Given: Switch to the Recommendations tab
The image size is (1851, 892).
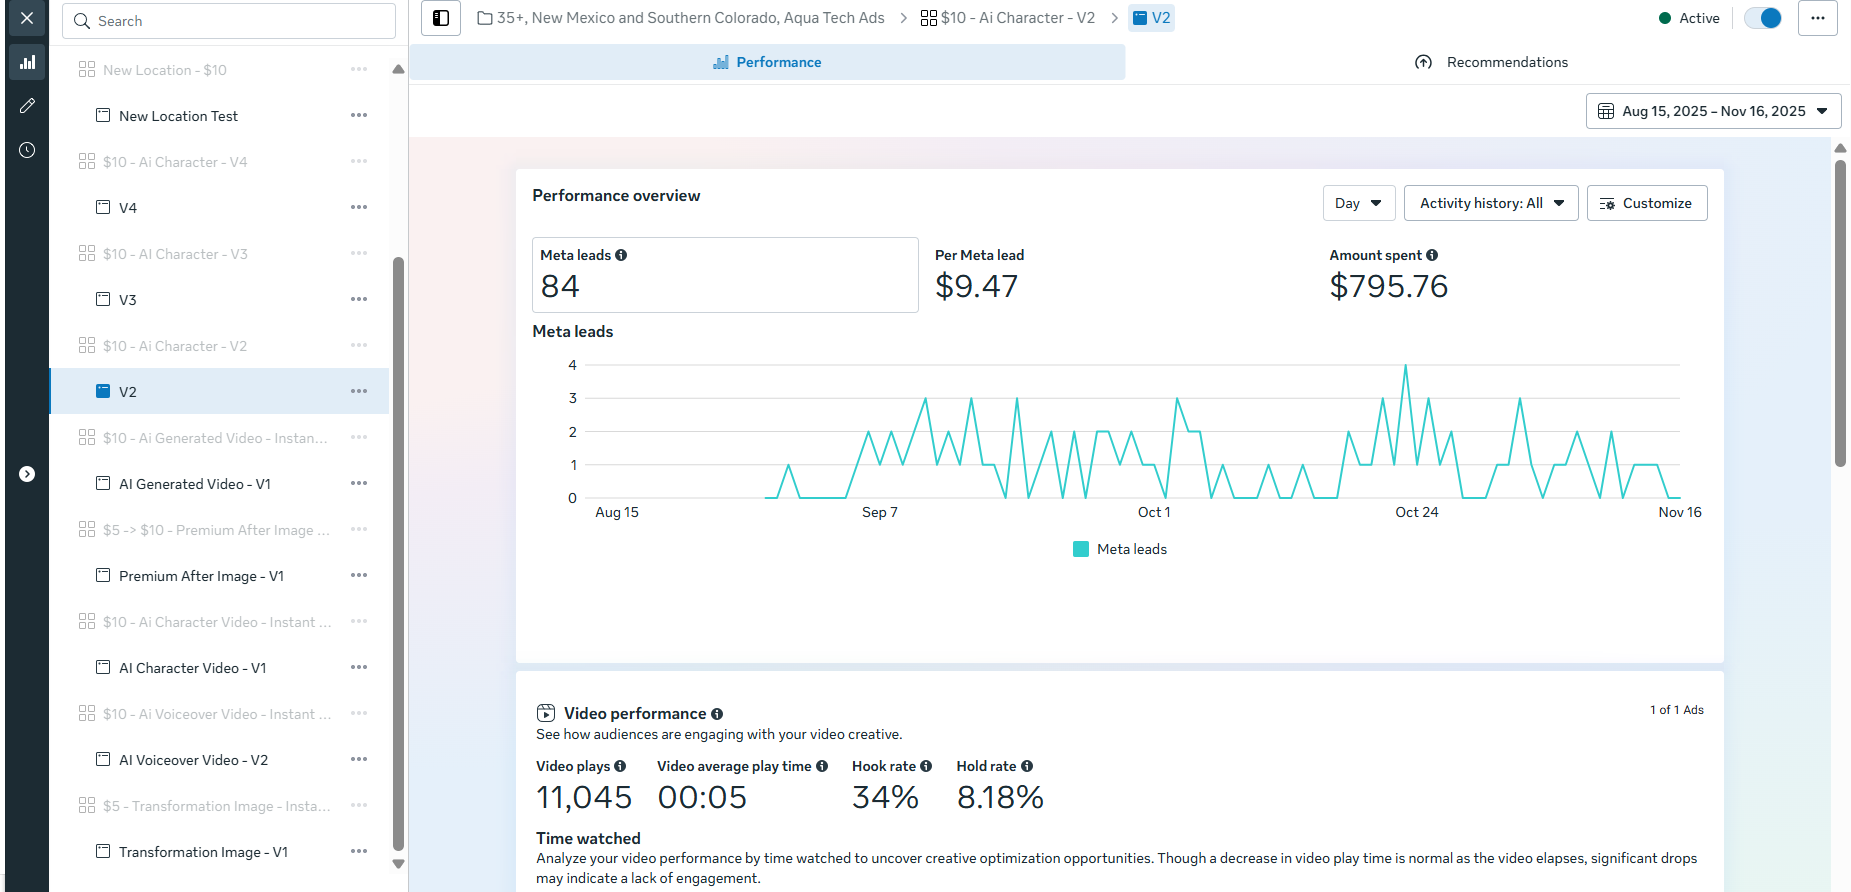Looking at the screenshot, I should coord(1492,62).
